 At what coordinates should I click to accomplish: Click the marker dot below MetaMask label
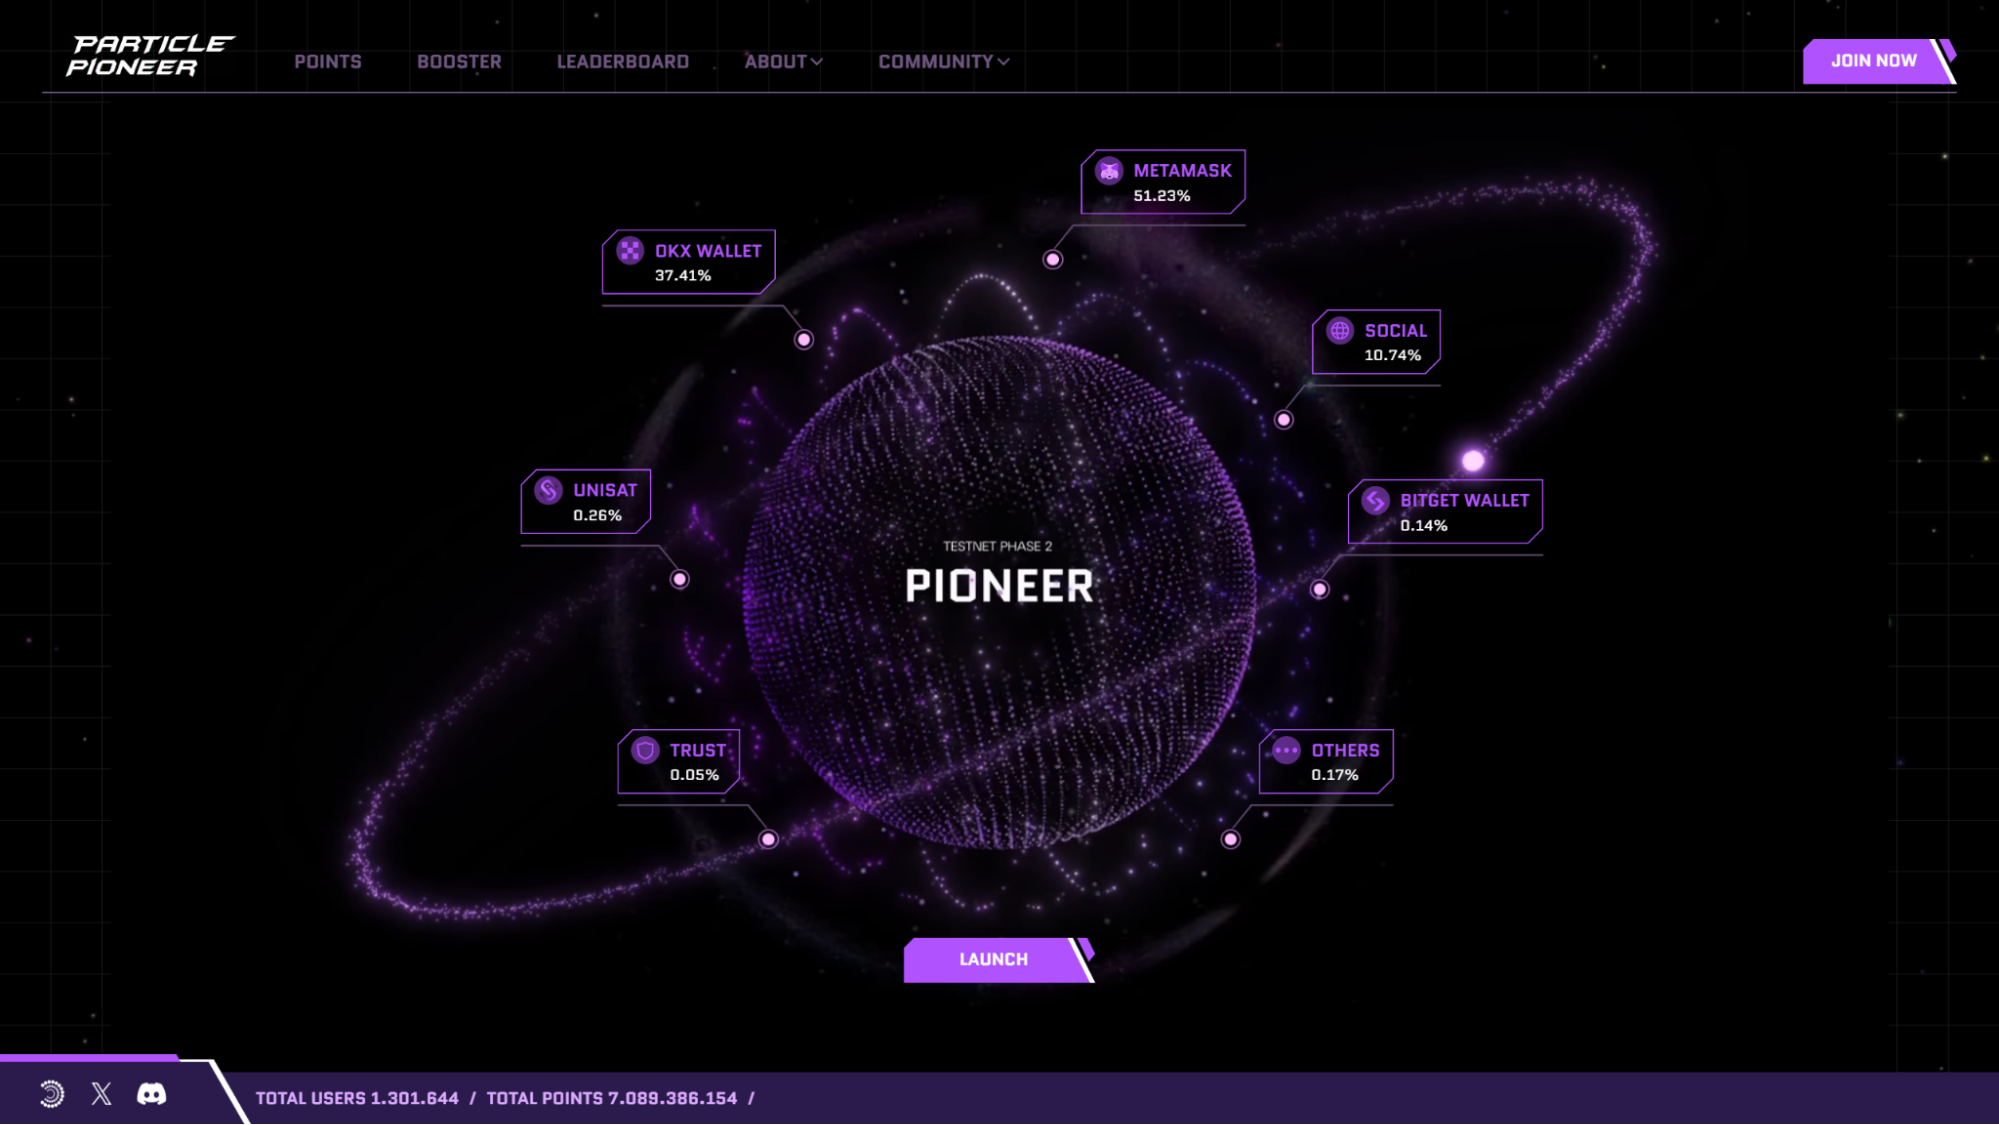1053,260
